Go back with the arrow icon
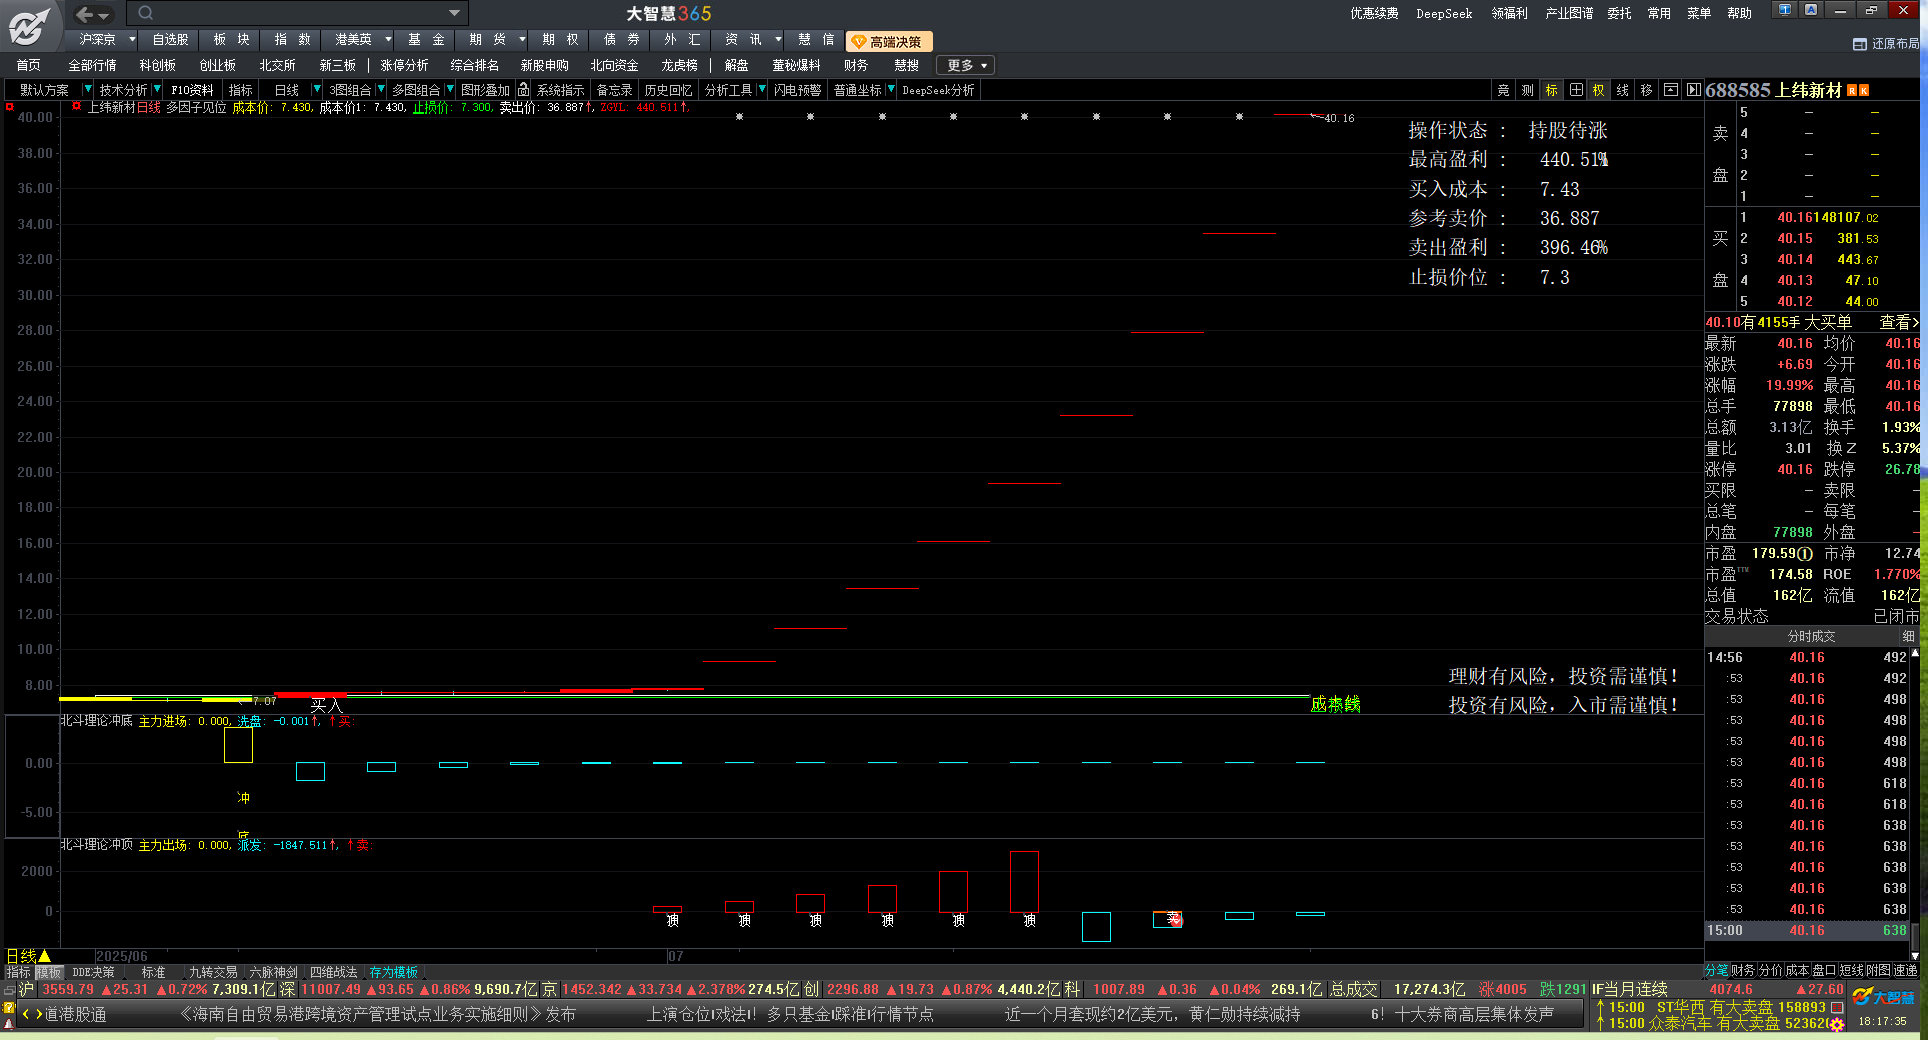1928x1040 pixels. click(x=85, y=14)
